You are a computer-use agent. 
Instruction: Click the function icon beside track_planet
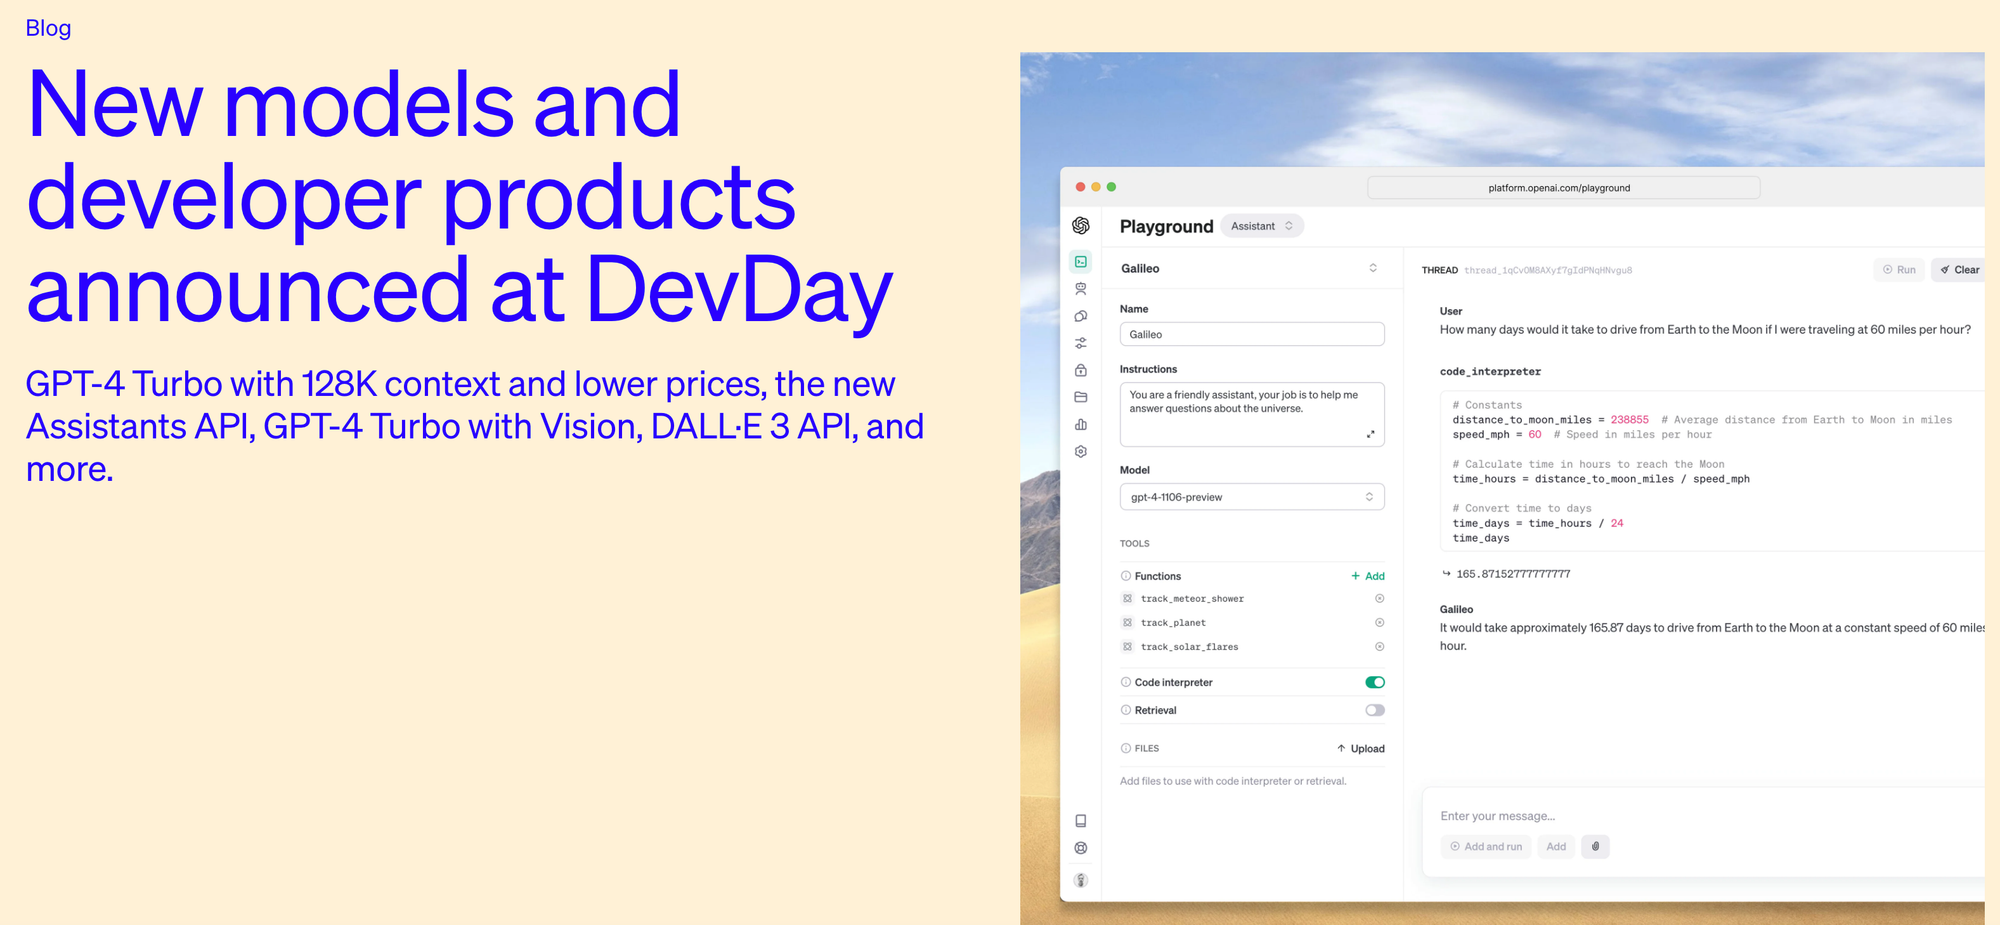(x=1127, y=623)
